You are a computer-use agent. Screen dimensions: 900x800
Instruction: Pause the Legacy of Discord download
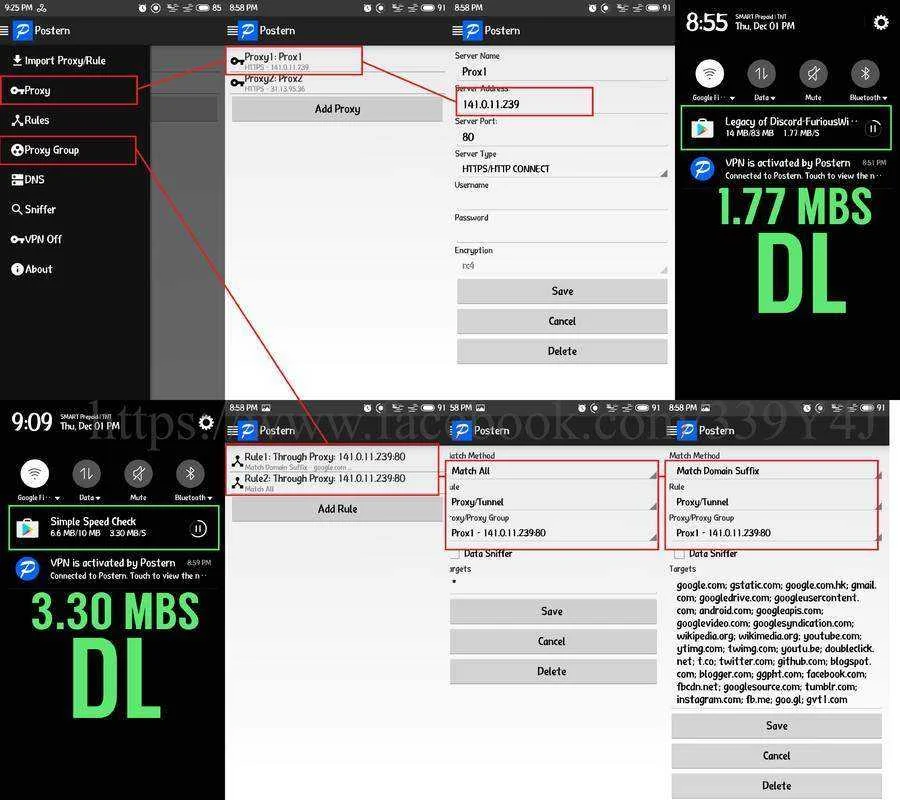tap(873, 128)
